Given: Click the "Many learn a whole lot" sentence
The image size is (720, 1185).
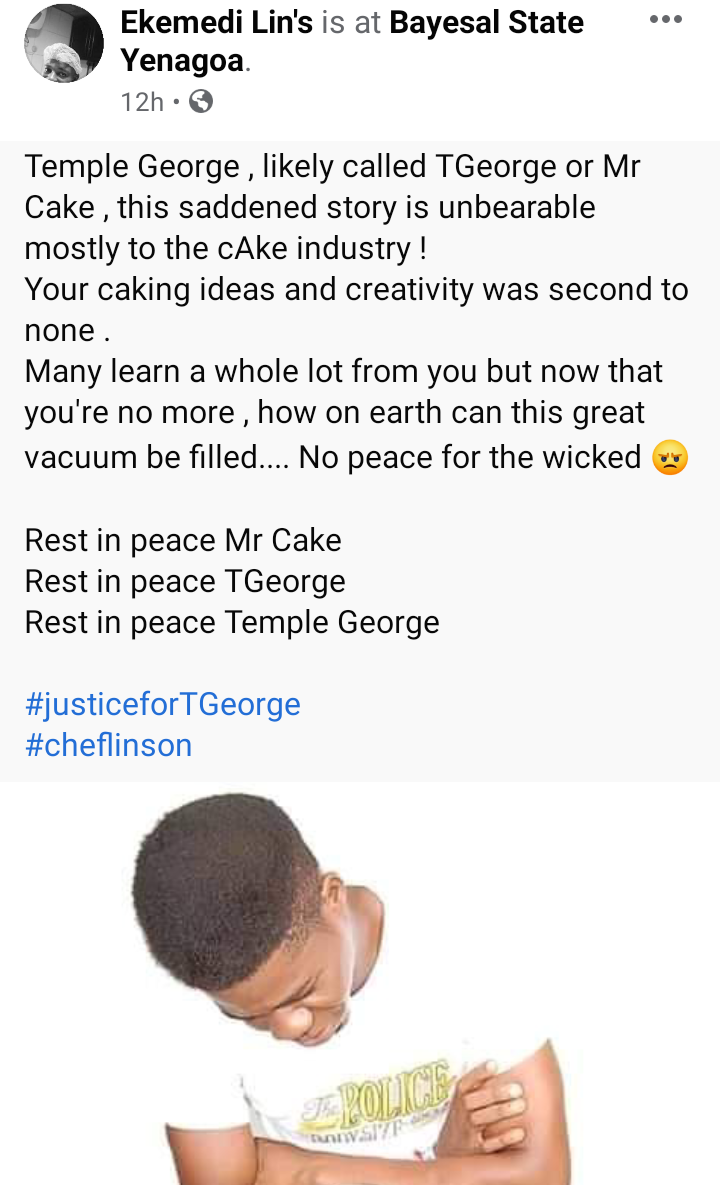Looking at the screenshot, I should coord(343,372).
